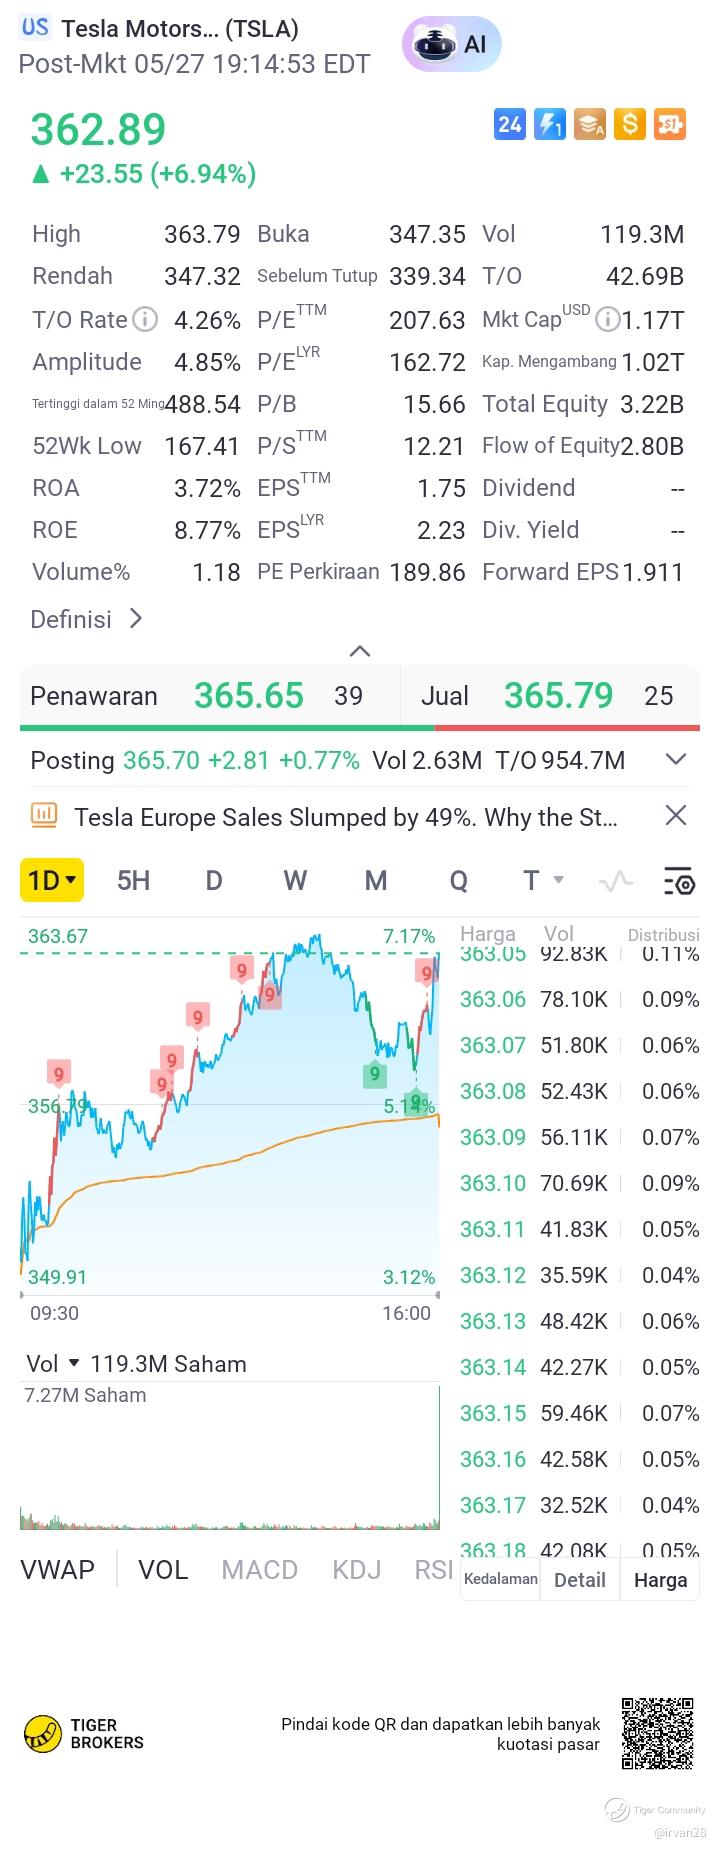Switch to the Detail tab
The image size is (720, 1849).
[x=580, y=1580]
